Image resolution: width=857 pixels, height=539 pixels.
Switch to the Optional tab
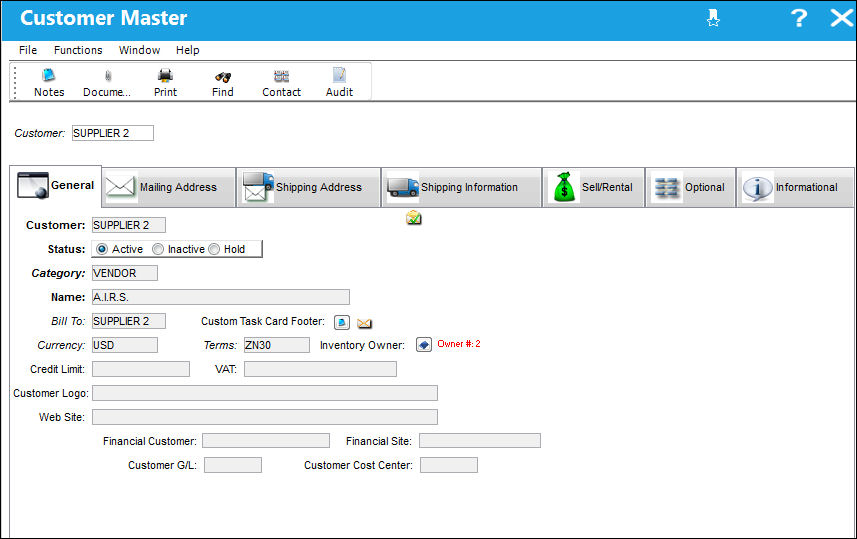[690, 188]
